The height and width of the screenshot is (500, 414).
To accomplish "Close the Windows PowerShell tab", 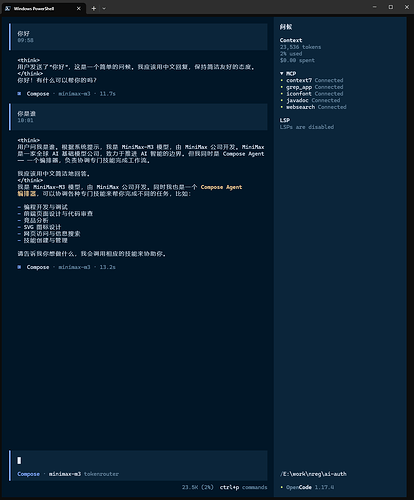I will point(79,8).
